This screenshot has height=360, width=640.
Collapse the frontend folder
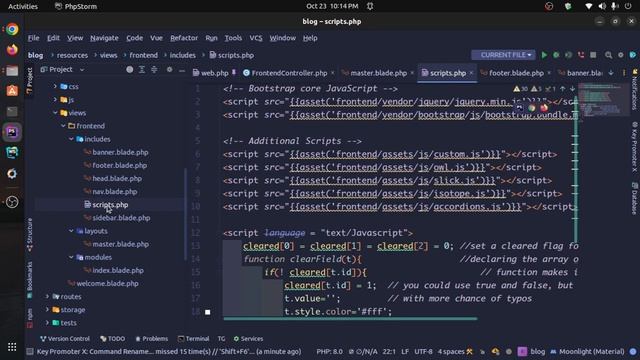63,126
